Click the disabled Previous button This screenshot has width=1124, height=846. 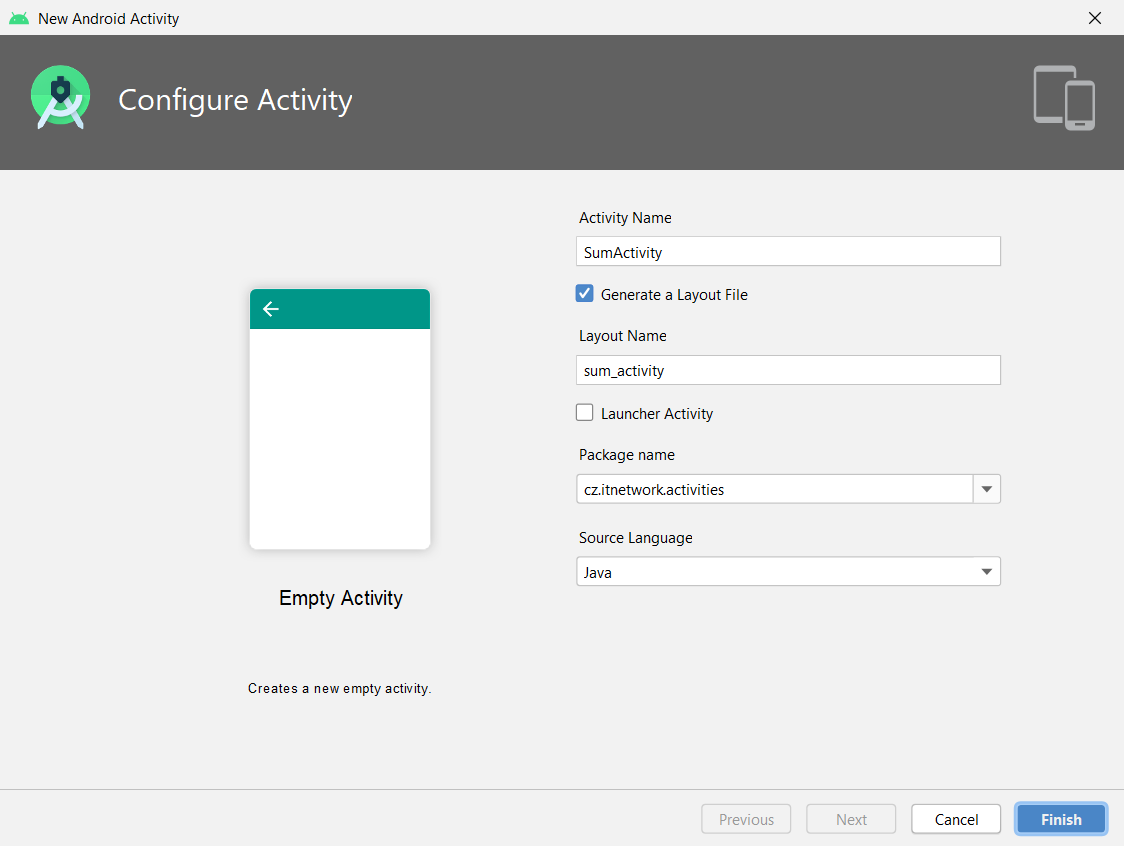746,818
